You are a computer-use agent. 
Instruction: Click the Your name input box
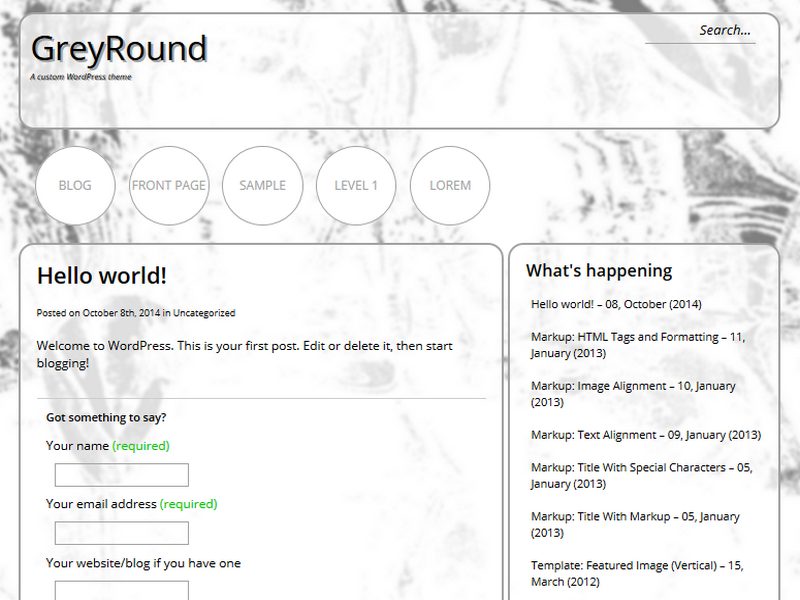pos(121,475)
